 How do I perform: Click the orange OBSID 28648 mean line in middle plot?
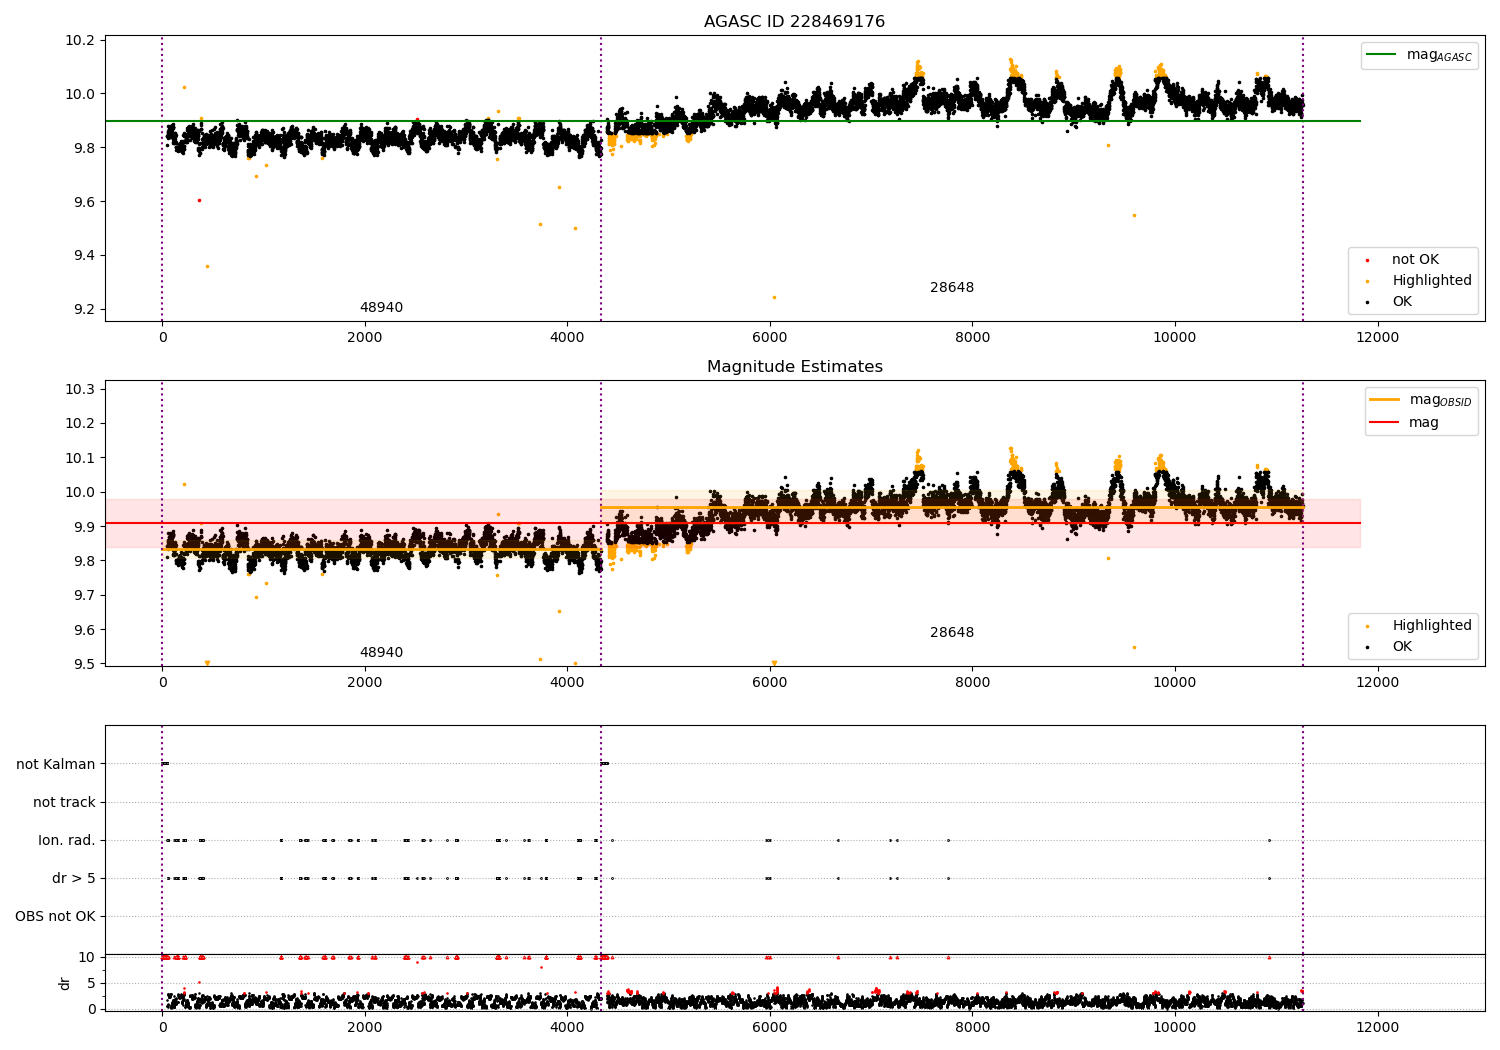coord(950,507)
